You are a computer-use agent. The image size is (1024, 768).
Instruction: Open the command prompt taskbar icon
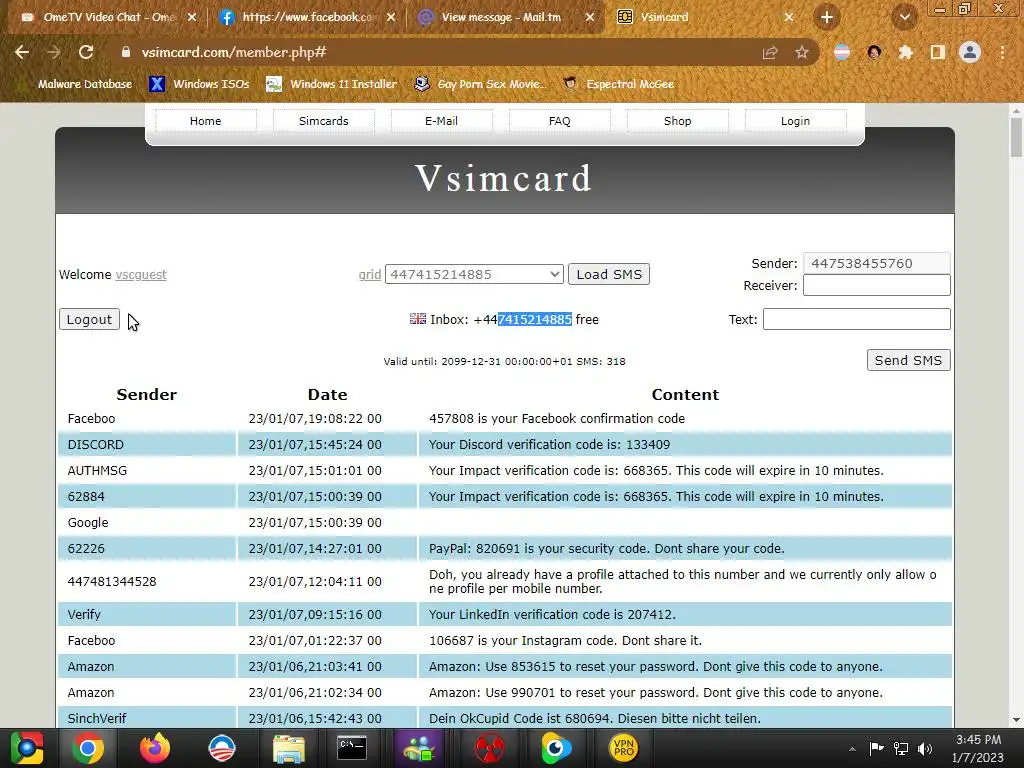(352, 748)
